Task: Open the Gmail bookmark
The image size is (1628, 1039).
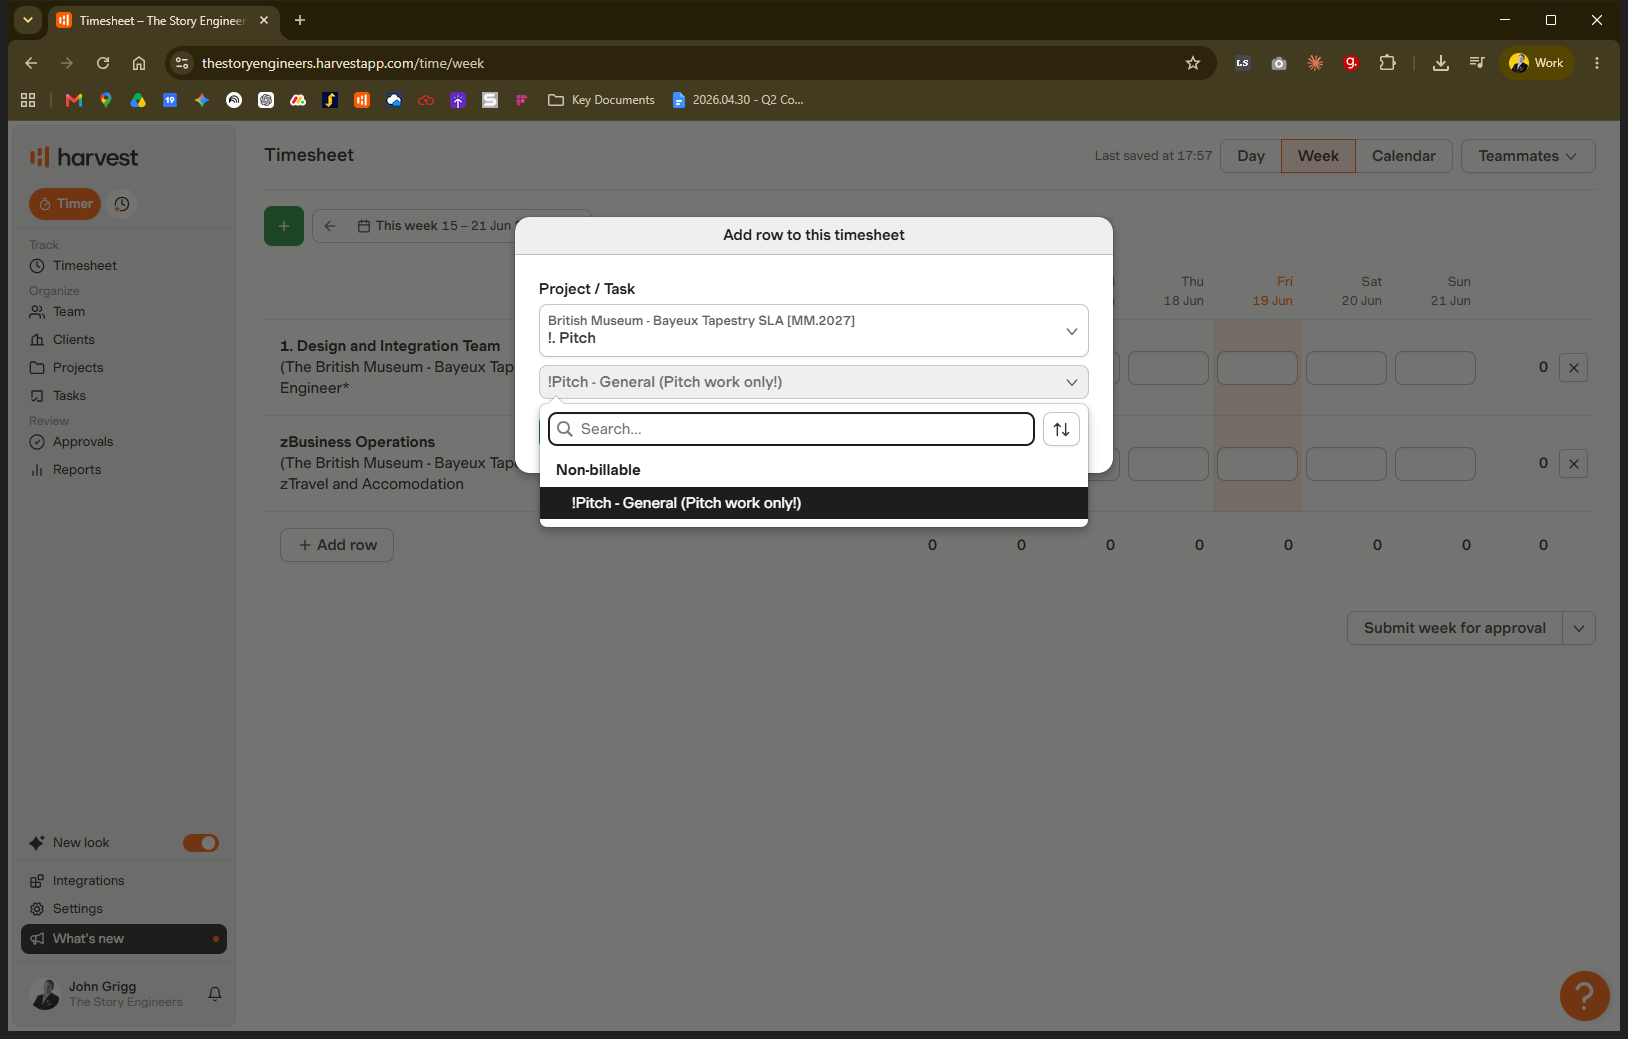Action: tap(73, 100)
